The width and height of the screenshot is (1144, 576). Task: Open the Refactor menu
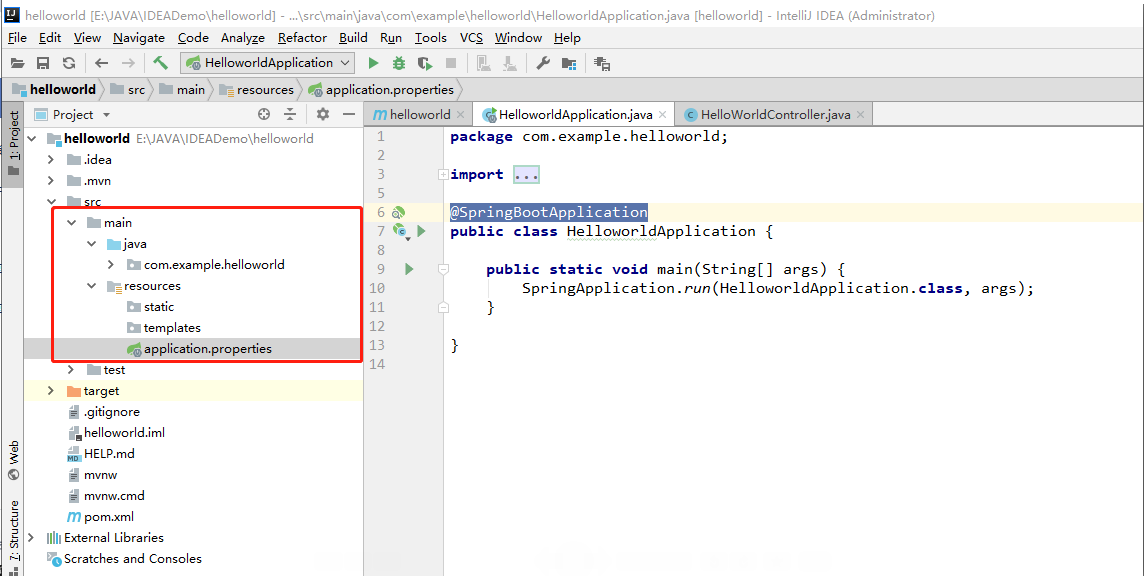302,38
